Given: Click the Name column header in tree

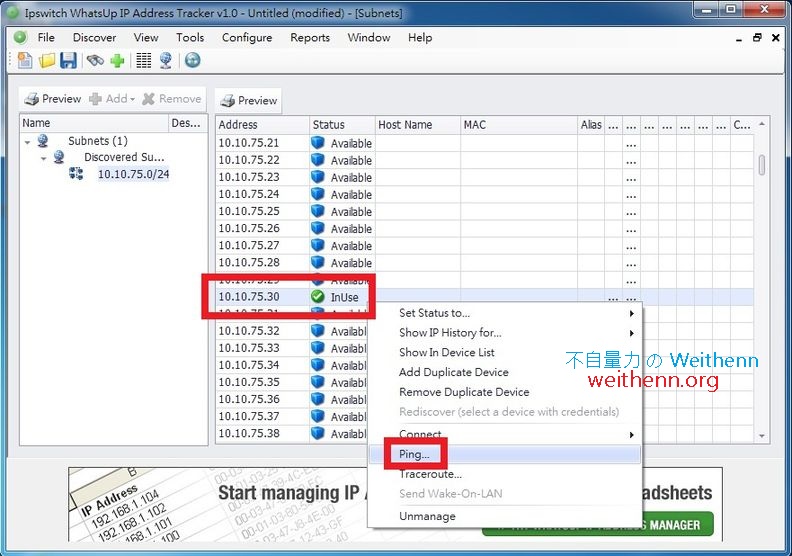Looking at the screenshot, I should [x=94, y=123].
